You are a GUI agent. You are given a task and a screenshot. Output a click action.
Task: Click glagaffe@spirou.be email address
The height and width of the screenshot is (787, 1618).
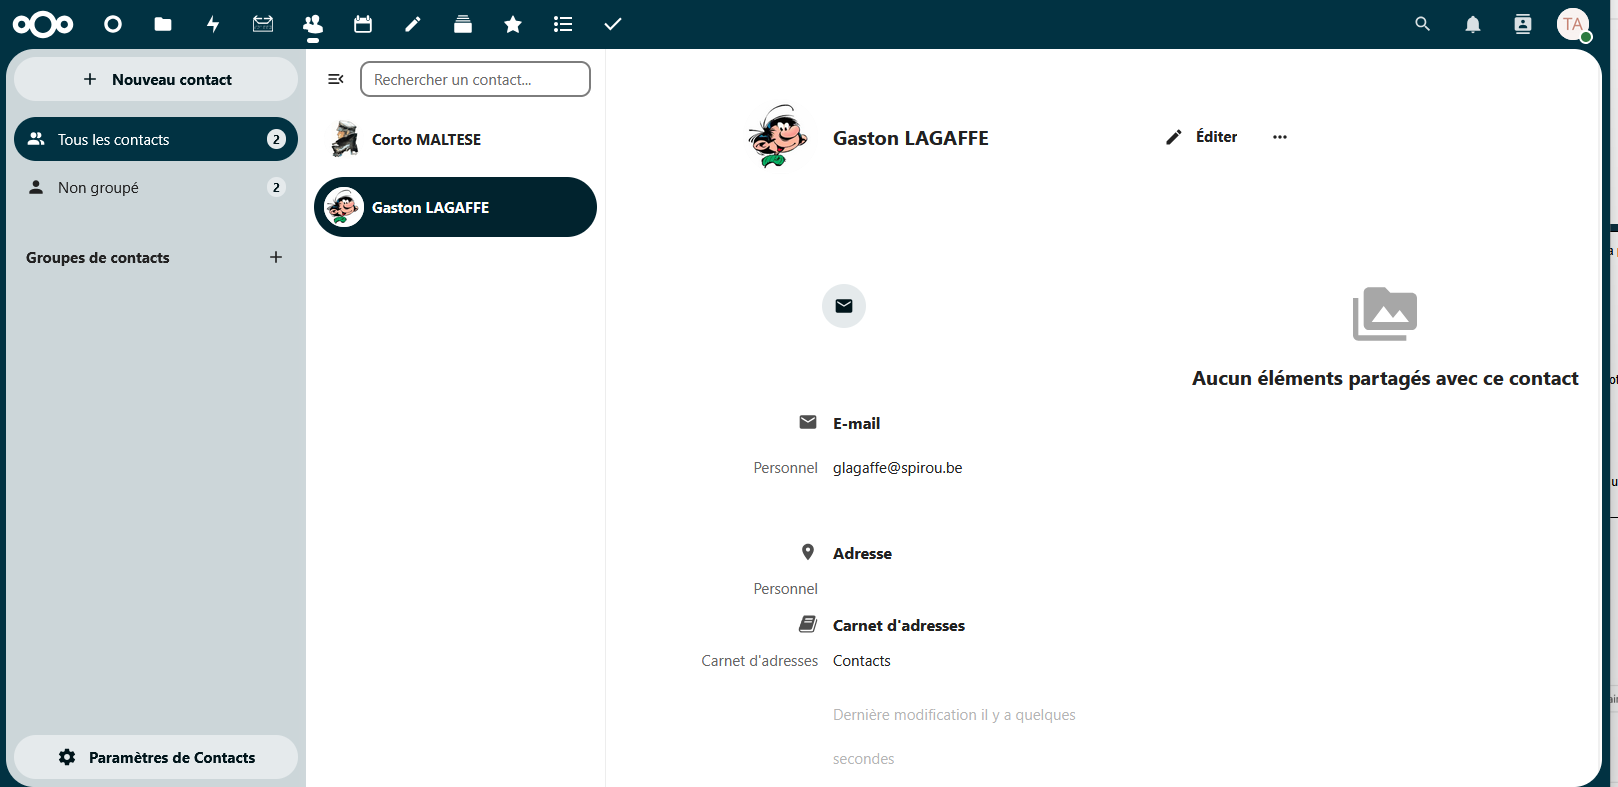coord(897,468)
